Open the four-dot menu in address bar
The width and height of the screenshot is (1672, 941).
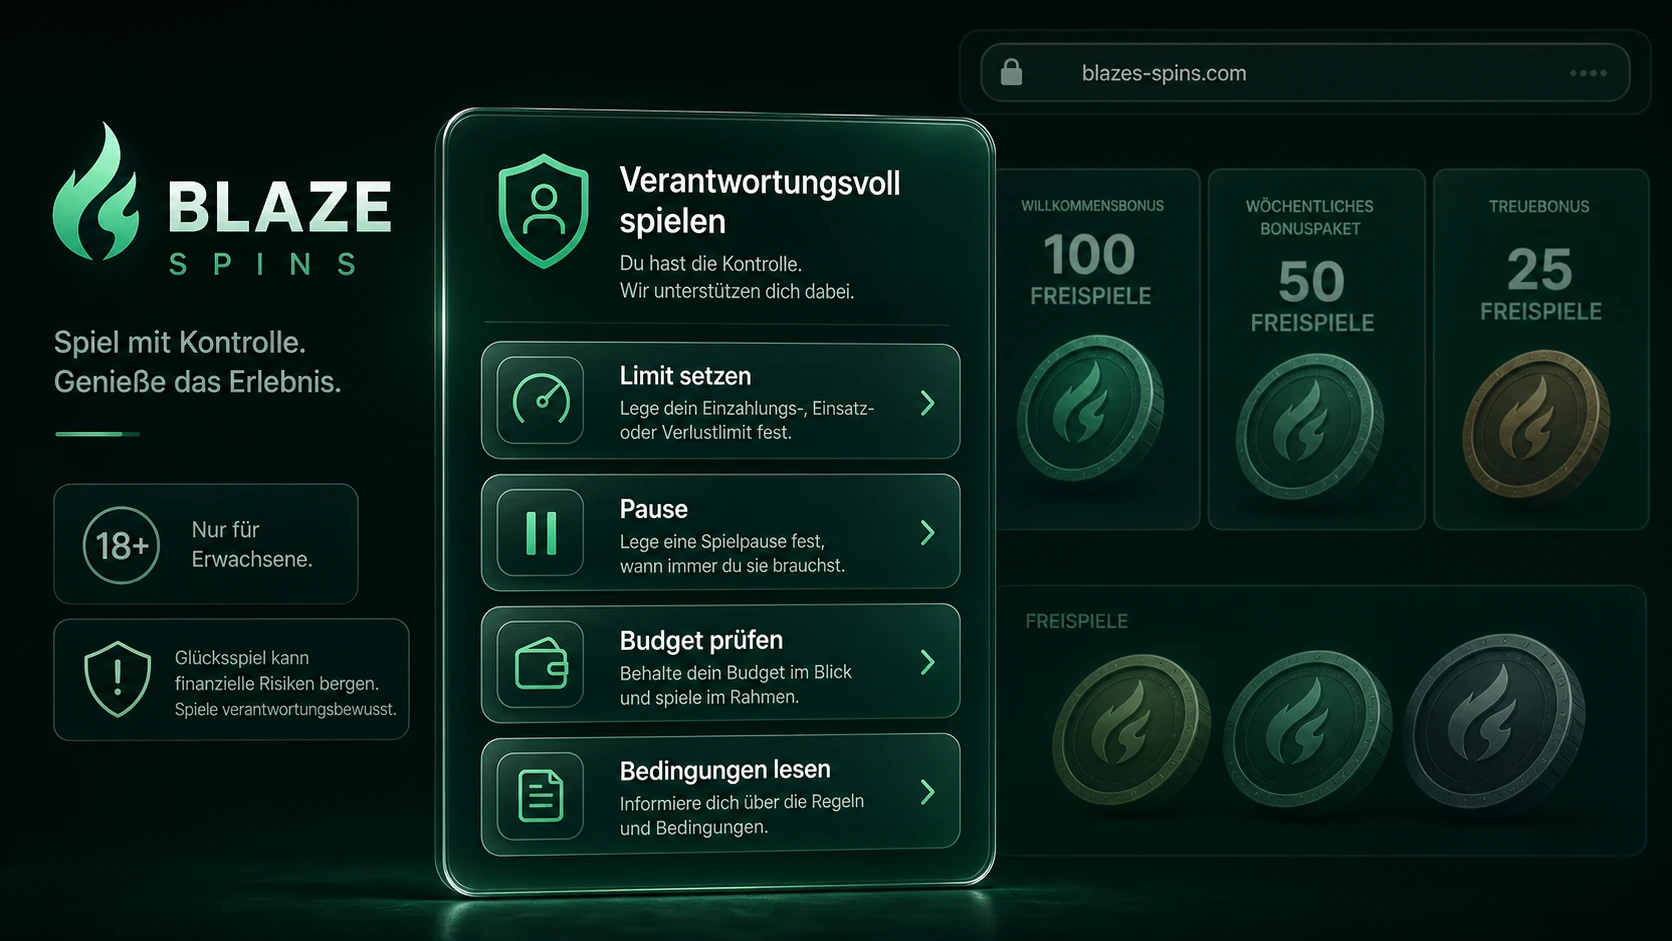[1588, 73]
